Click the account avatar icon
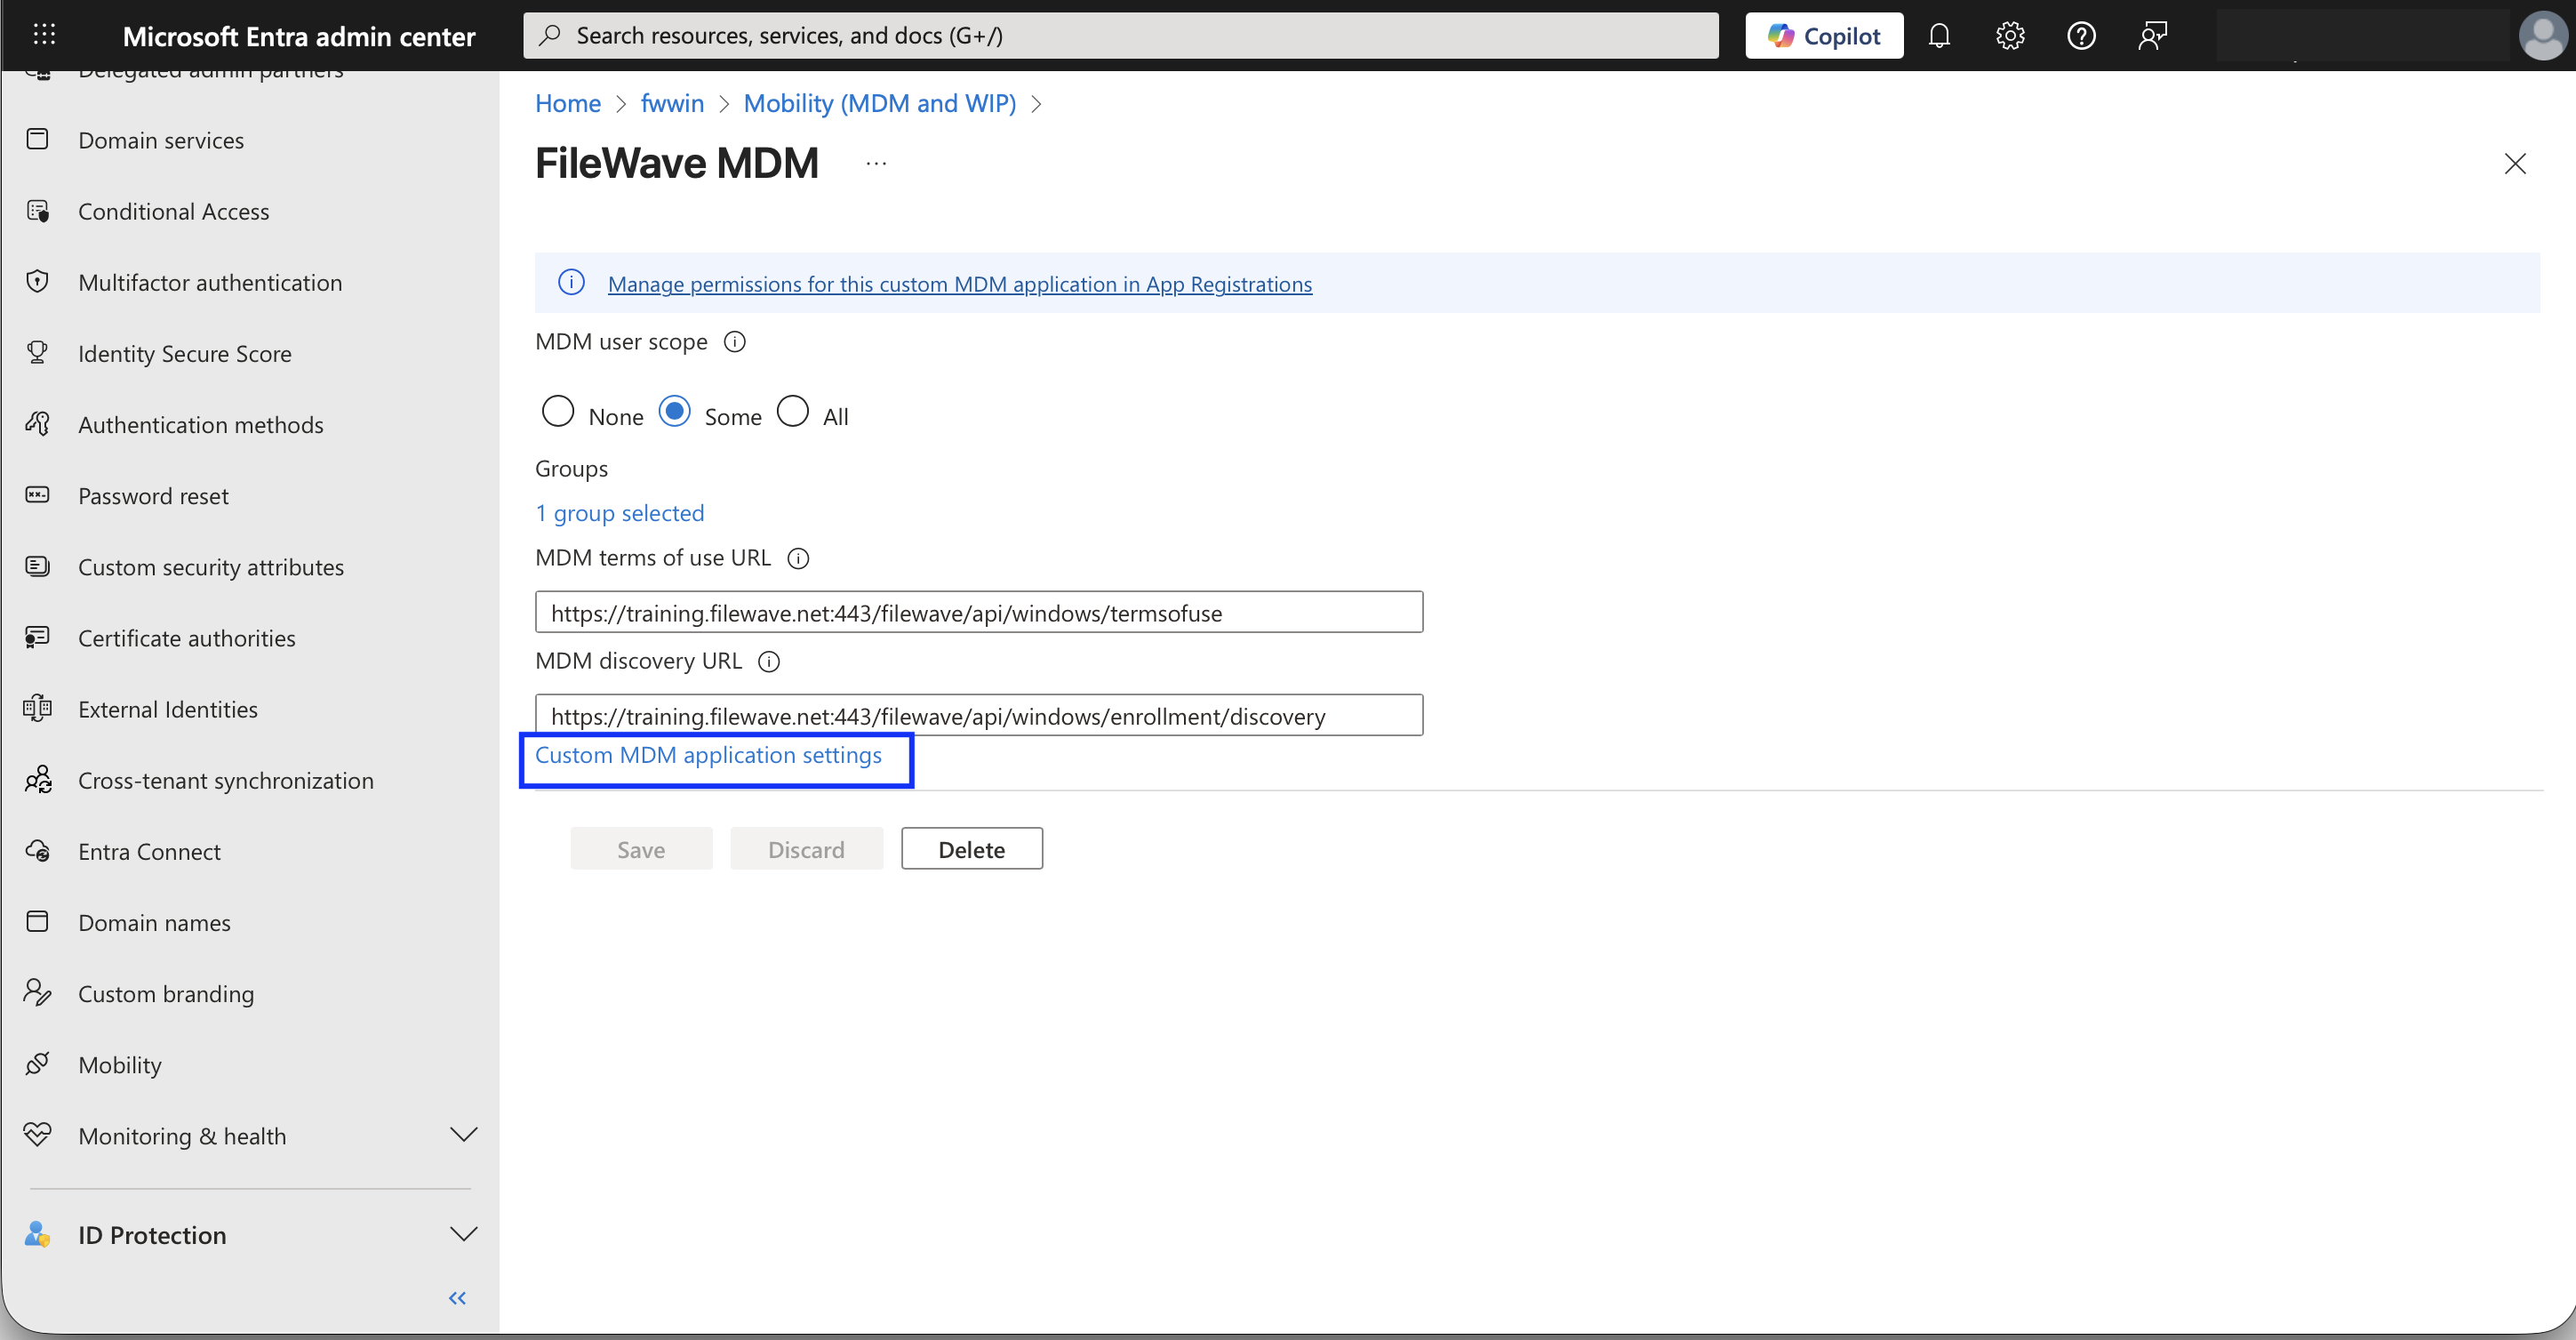This screenshot has height=1340, width=2576. coord(2543,36)
